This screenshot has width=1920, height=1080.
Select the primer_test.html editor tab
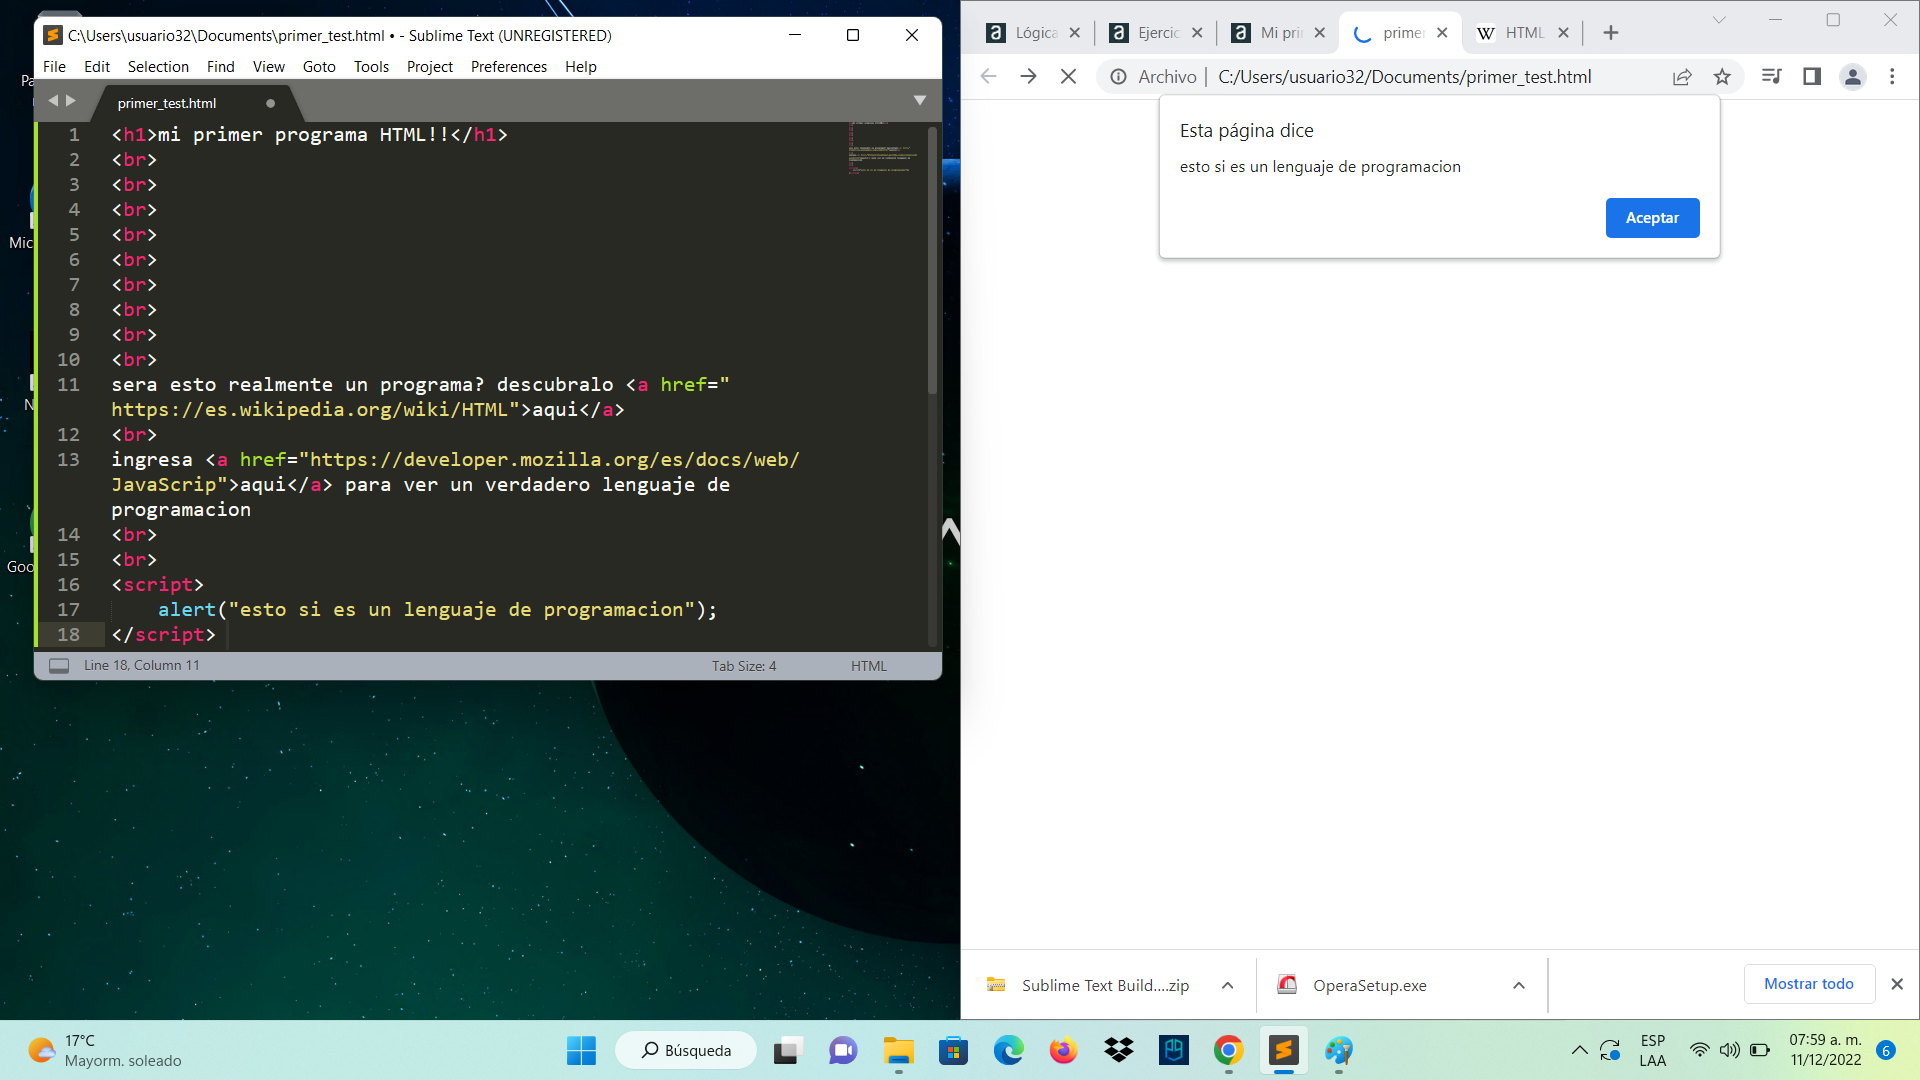[x=167, y=103]
